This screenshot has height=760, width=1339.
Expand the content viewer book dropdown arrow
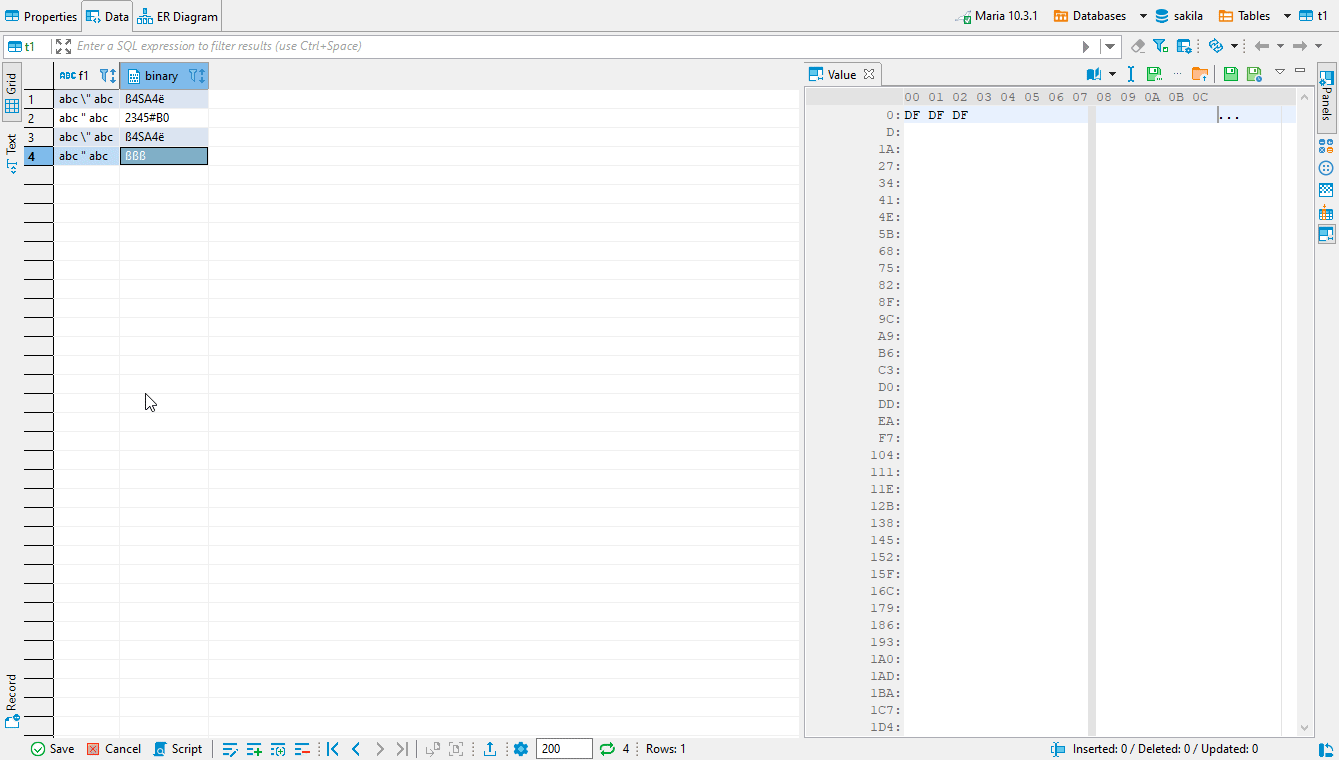pyautogui.click(x=1112, y=74)
